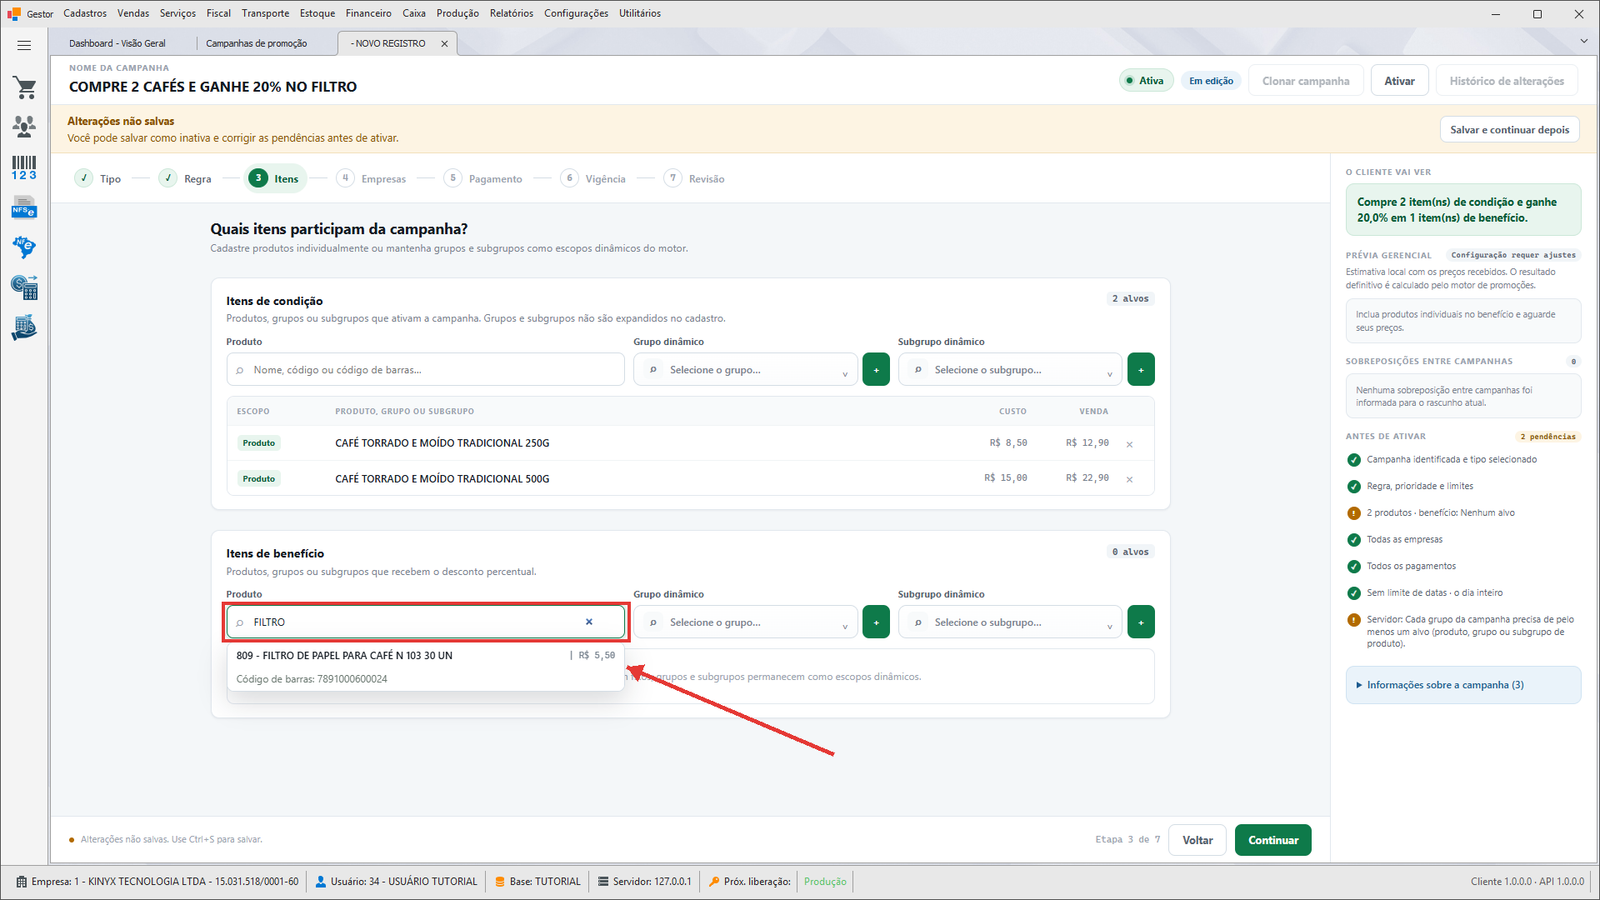Open benefit Subgrupo dinâmico dropdown
Viewport: 1600px width, 900px height.
[x=1010, y=622]
